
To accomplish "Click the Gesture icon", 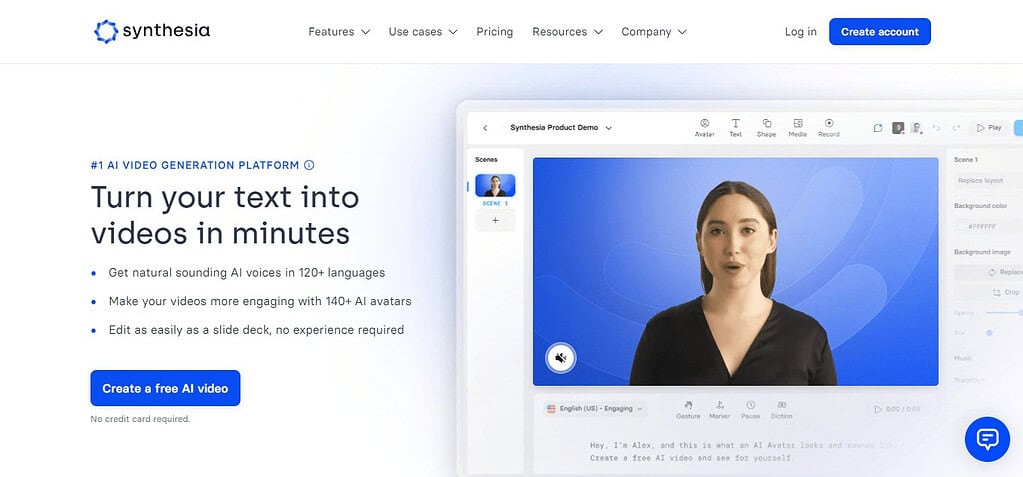I will tap(688, 410).
